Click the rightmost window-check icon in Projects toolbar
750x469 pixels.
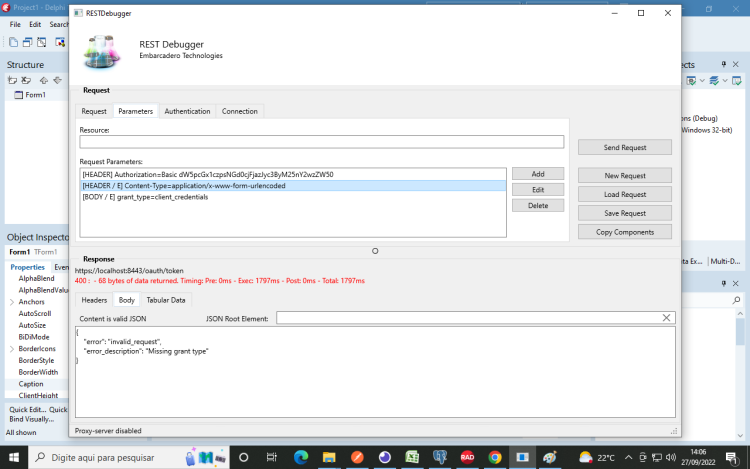click(x=737, y=81)
